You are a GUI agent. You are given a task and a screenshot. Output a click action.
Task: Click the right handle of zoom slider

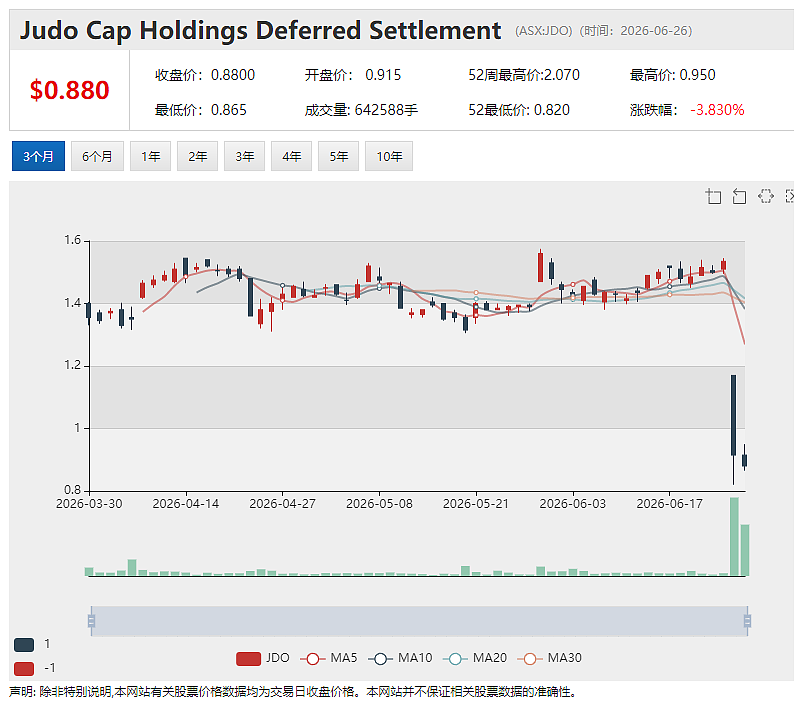point(748,621)
